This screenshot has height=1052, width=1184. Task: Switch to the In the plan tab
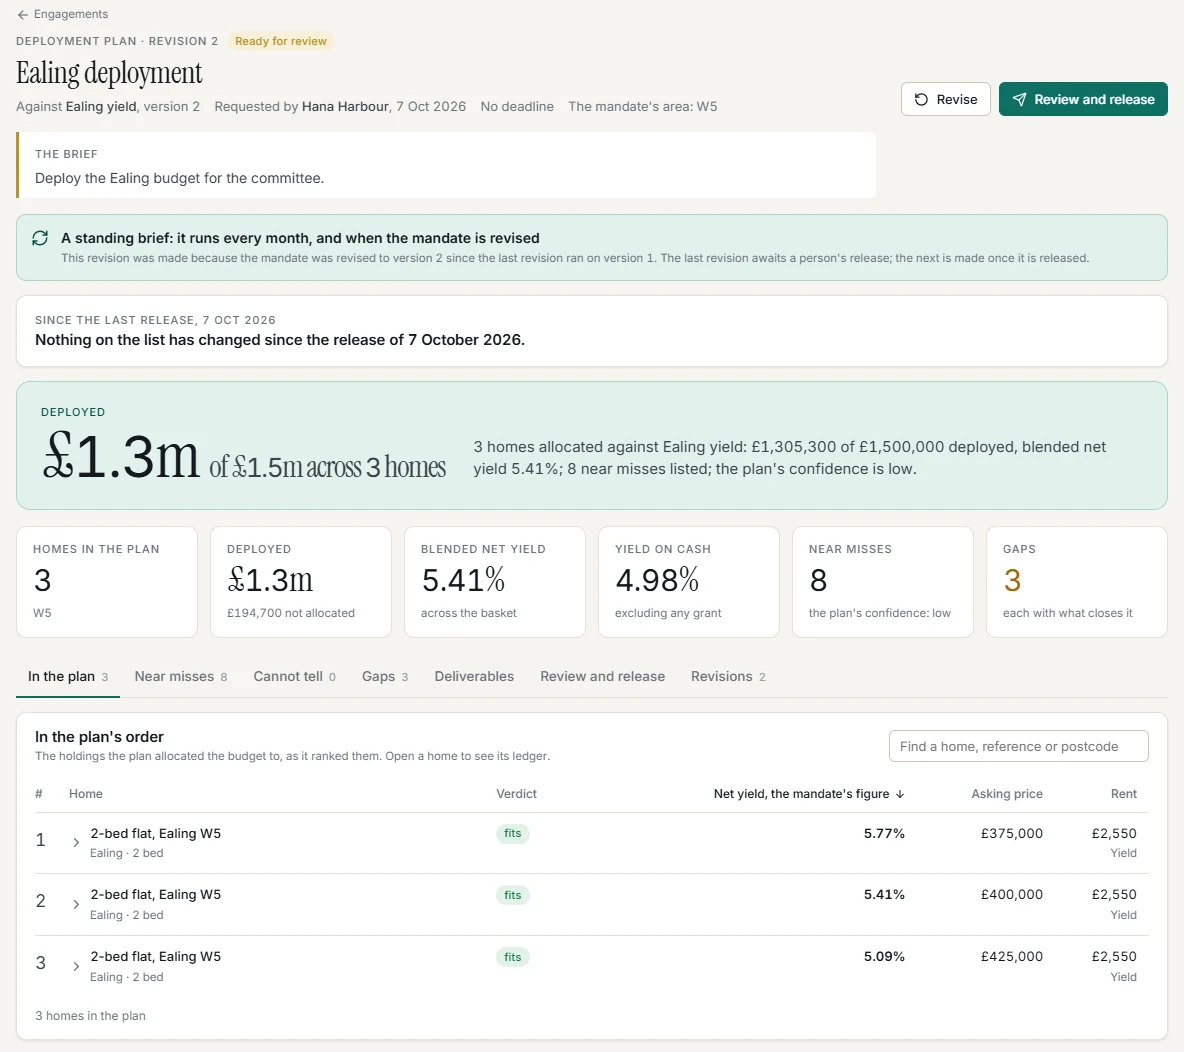(x=68, y=677)
